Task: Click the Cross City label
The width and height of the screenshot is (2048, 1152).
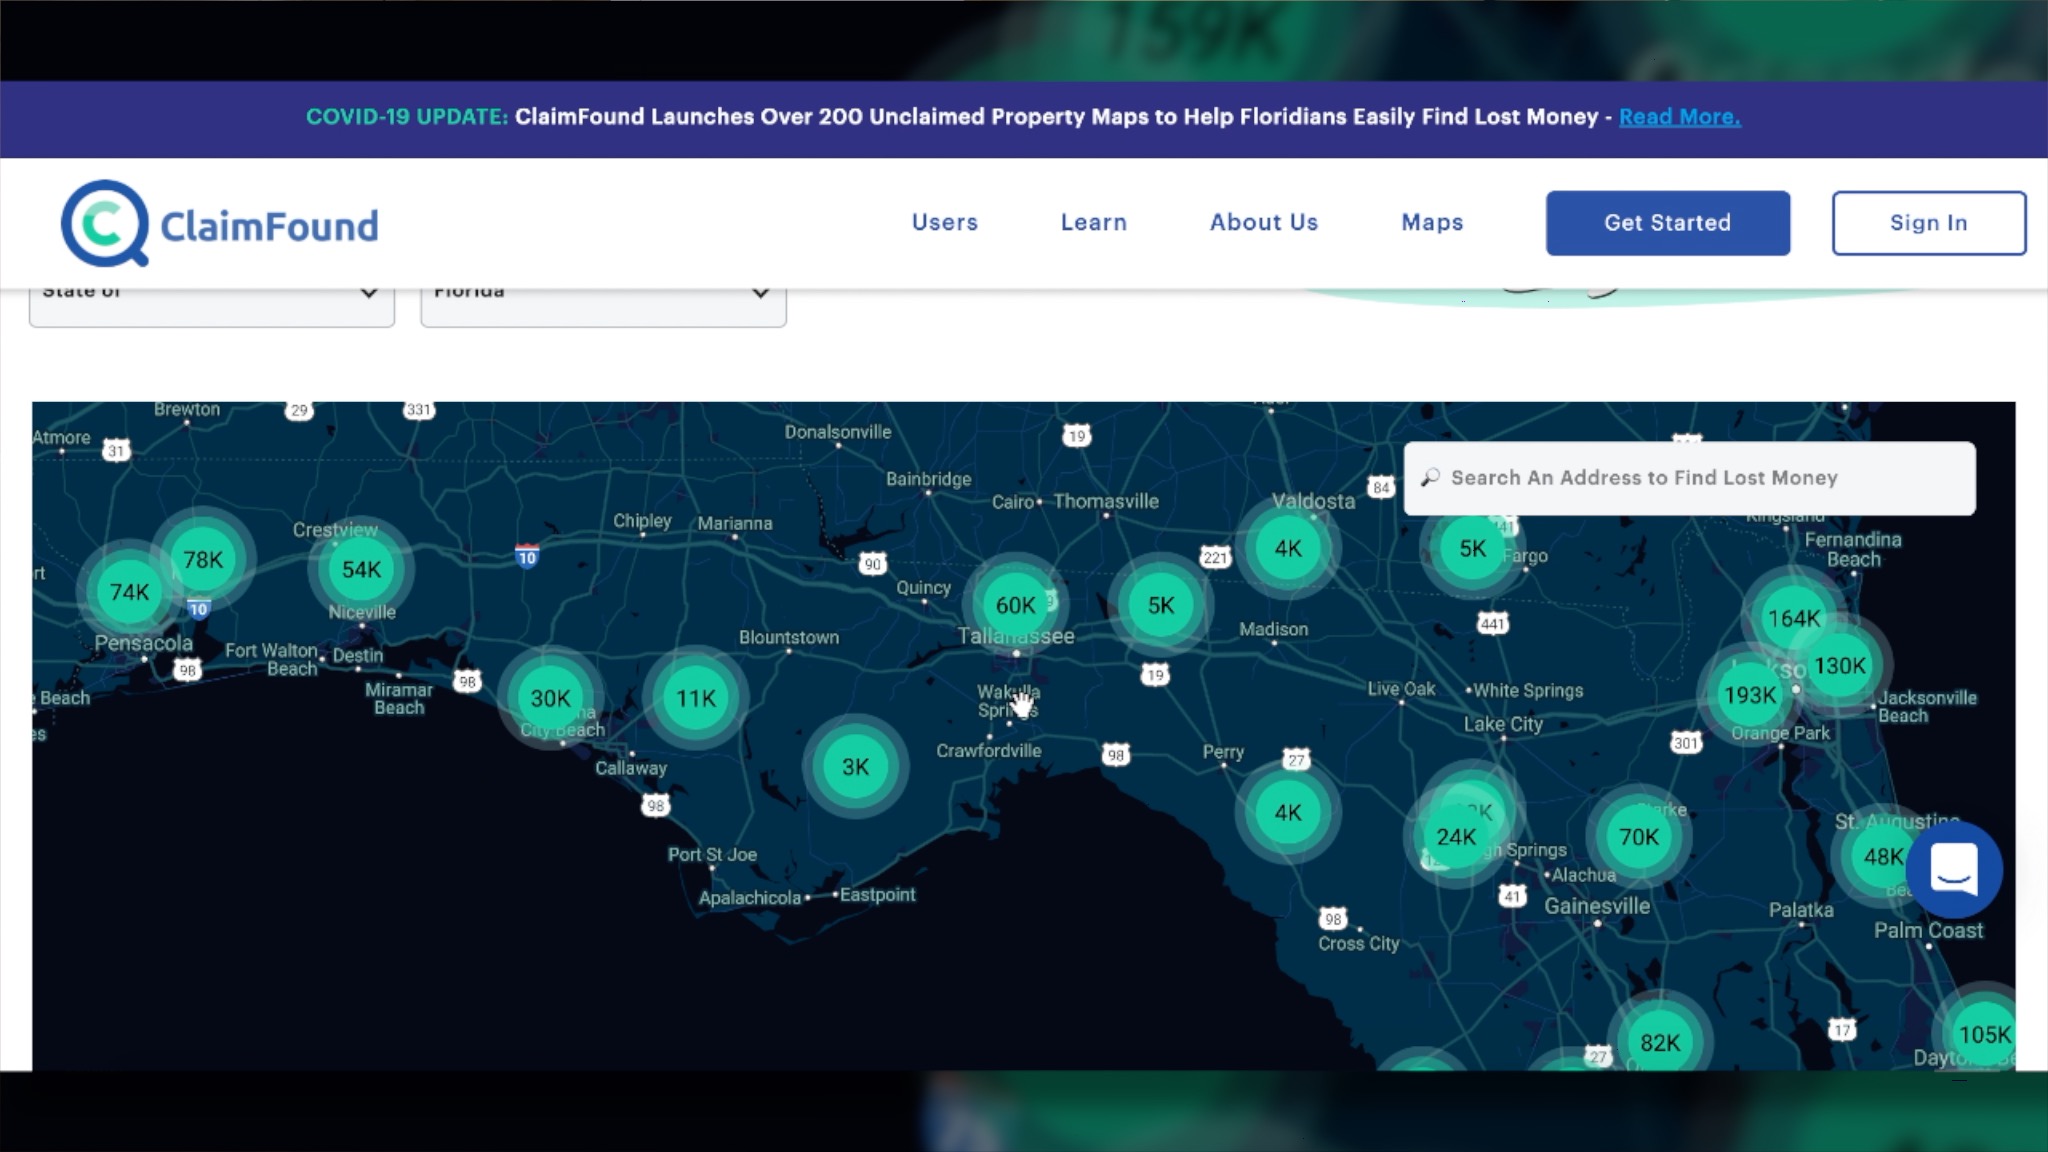Action: [x=1358, y=944]
